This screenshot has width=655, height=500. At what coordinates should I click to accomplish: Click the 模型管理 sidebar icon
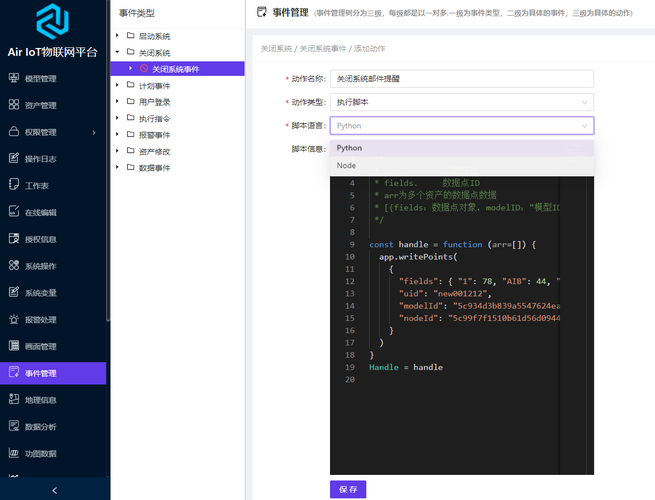coord(14,78)
